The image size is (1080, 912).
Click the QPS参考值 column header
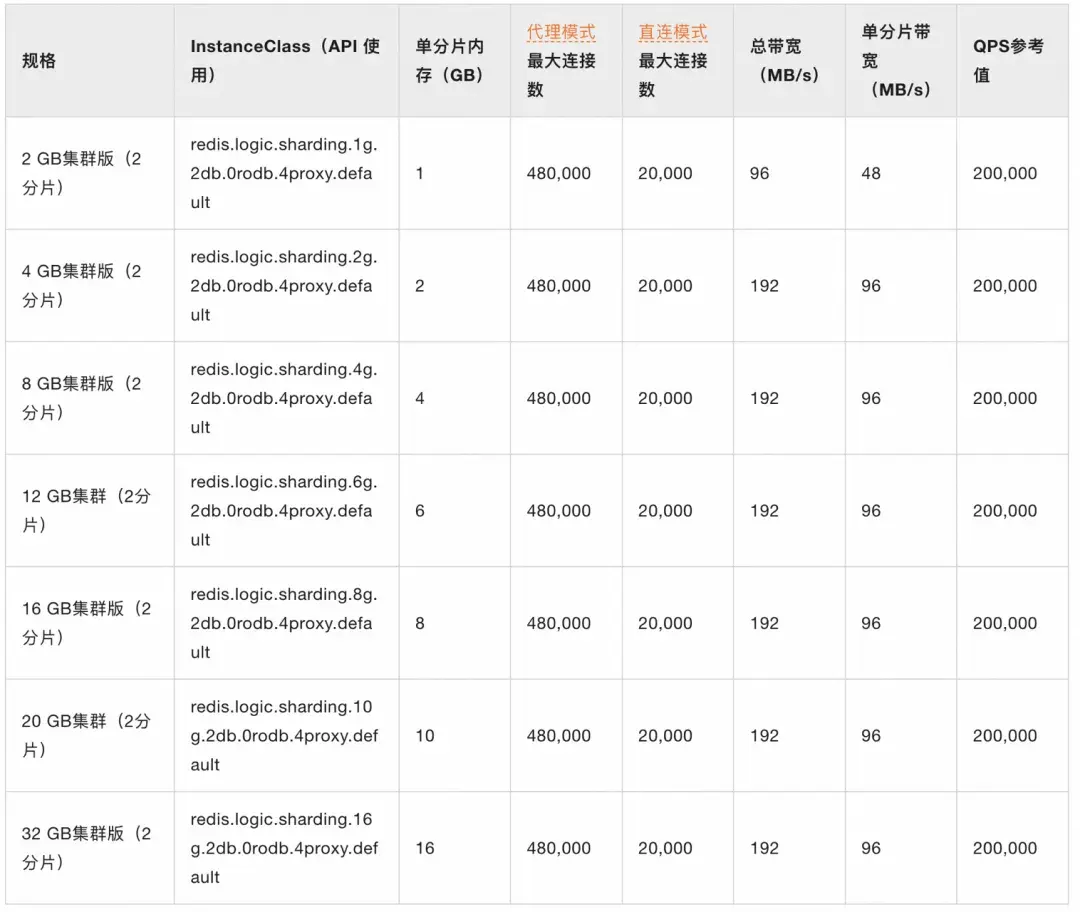click(1008, 61)
